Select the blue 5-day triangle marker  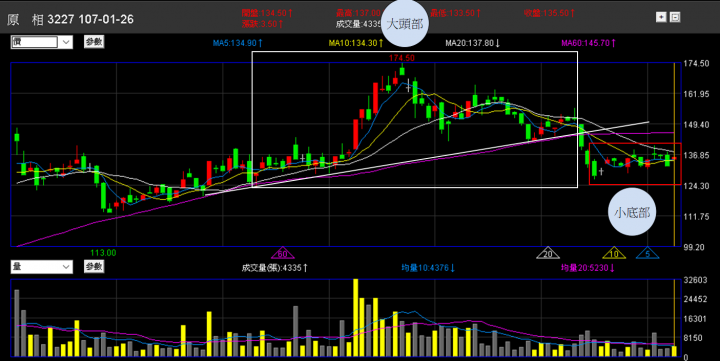[647, 253]
